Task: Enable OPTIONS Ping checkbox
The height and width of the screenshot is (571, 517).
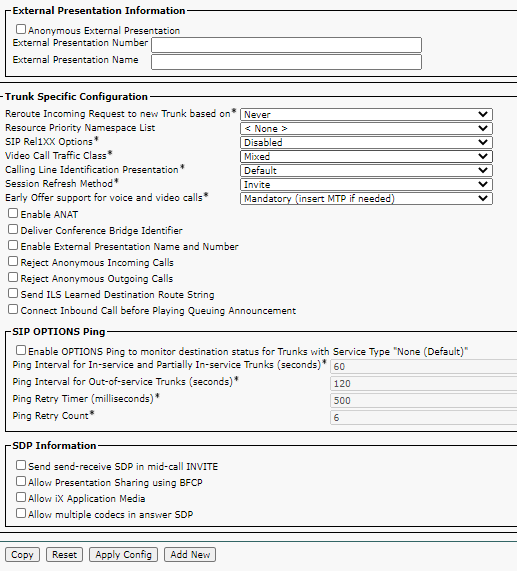Action: coord(21,350)
